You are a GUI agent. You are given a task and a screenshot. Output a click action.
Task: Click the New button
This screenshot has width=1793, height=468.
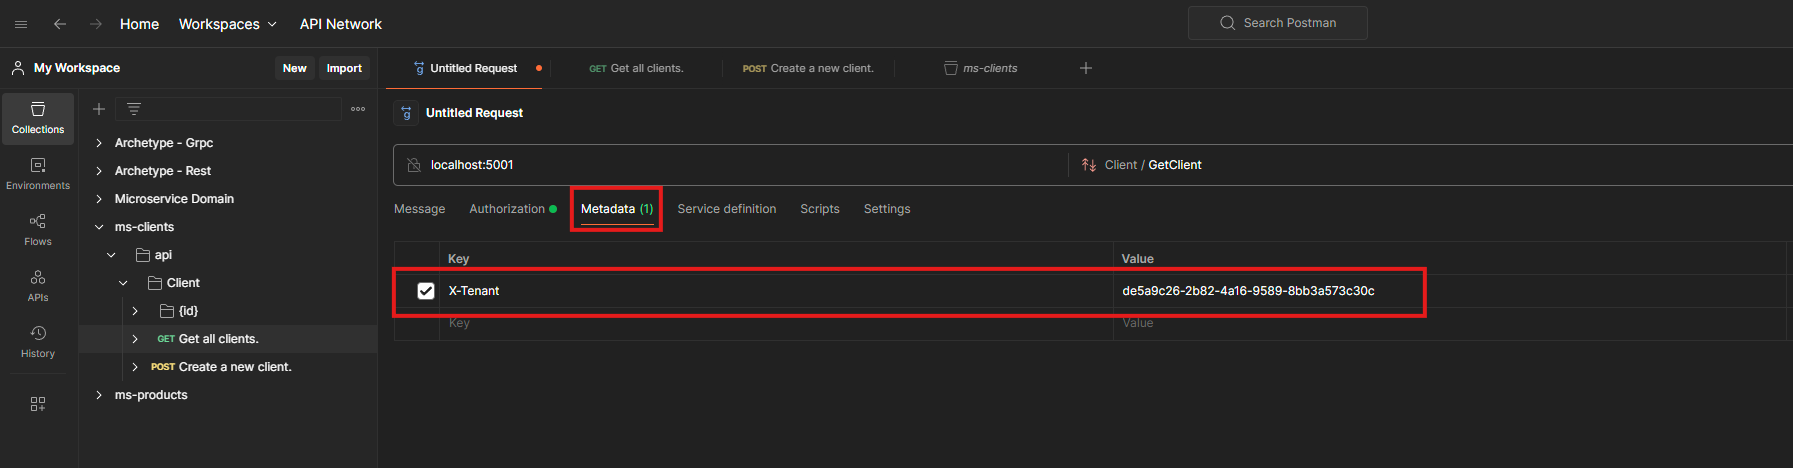coord(295,68)
